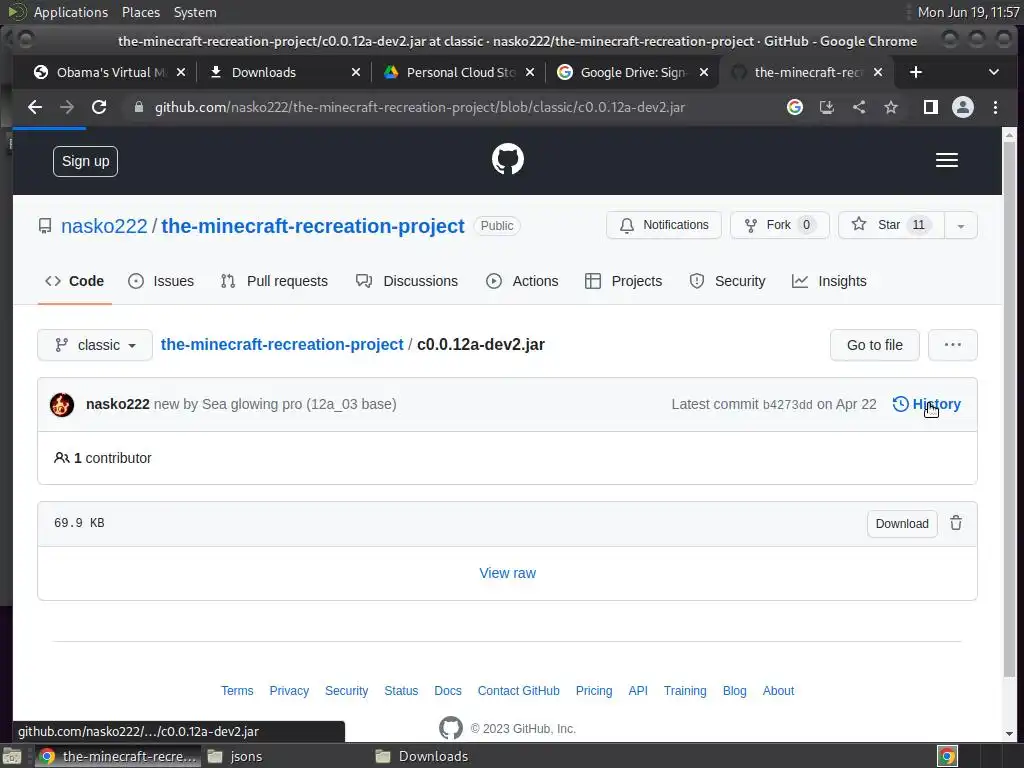Click the share page icon in address bar
1024x768 pixels.
click(x=859, y=107)
